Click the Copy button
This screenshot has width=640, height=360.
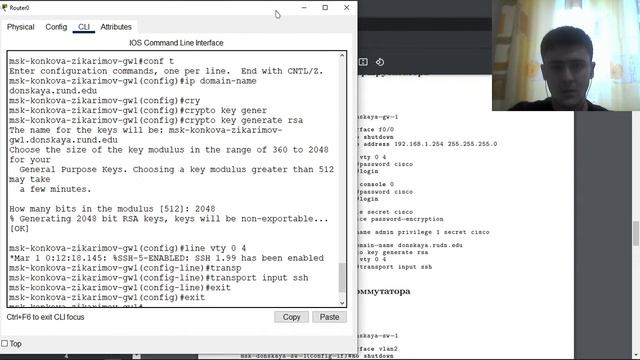point(291,317)
